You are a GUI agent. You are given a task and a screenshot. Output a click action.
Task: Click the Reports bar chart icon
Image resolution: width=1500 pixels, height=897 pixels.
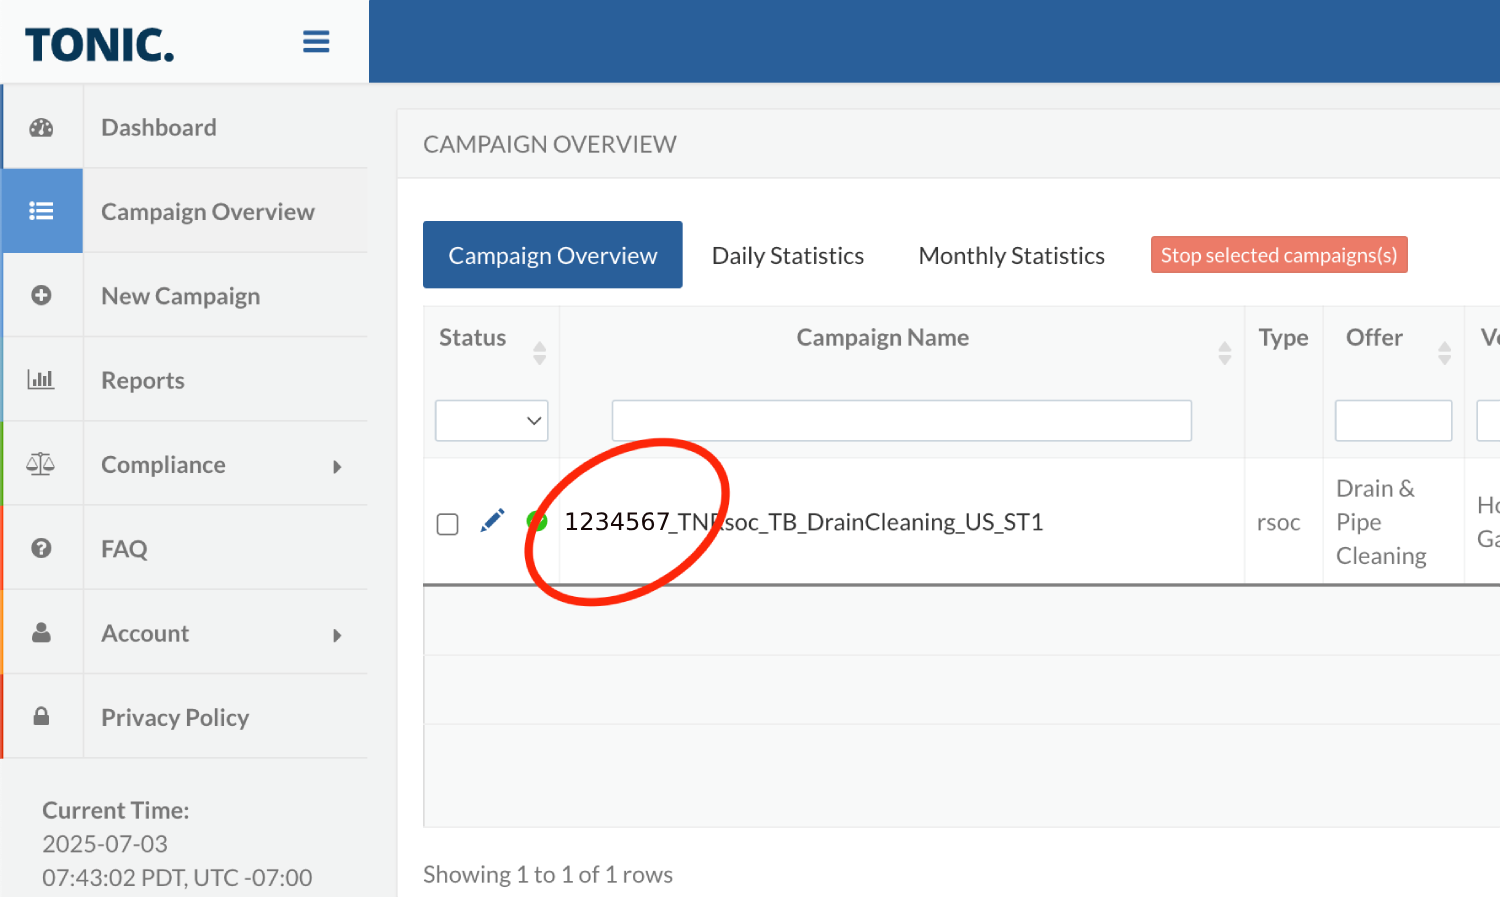point(41,379)
